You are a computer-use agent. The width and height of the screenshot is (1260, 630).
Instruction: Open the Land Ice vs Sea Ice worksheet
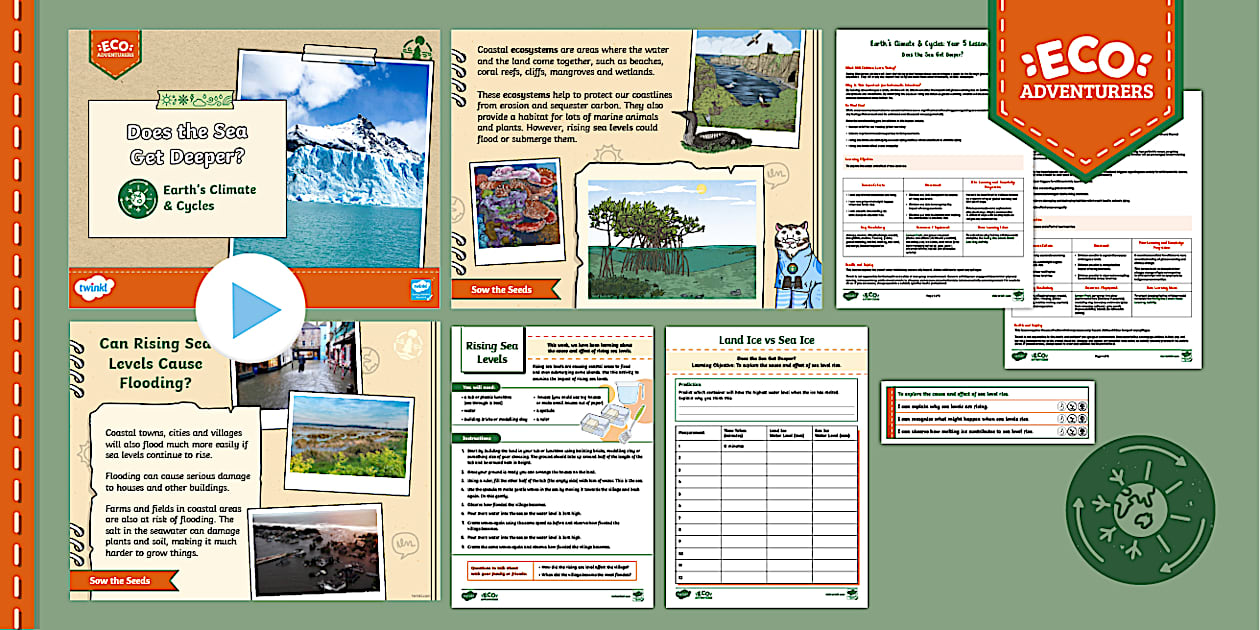(x=766, y=466)
